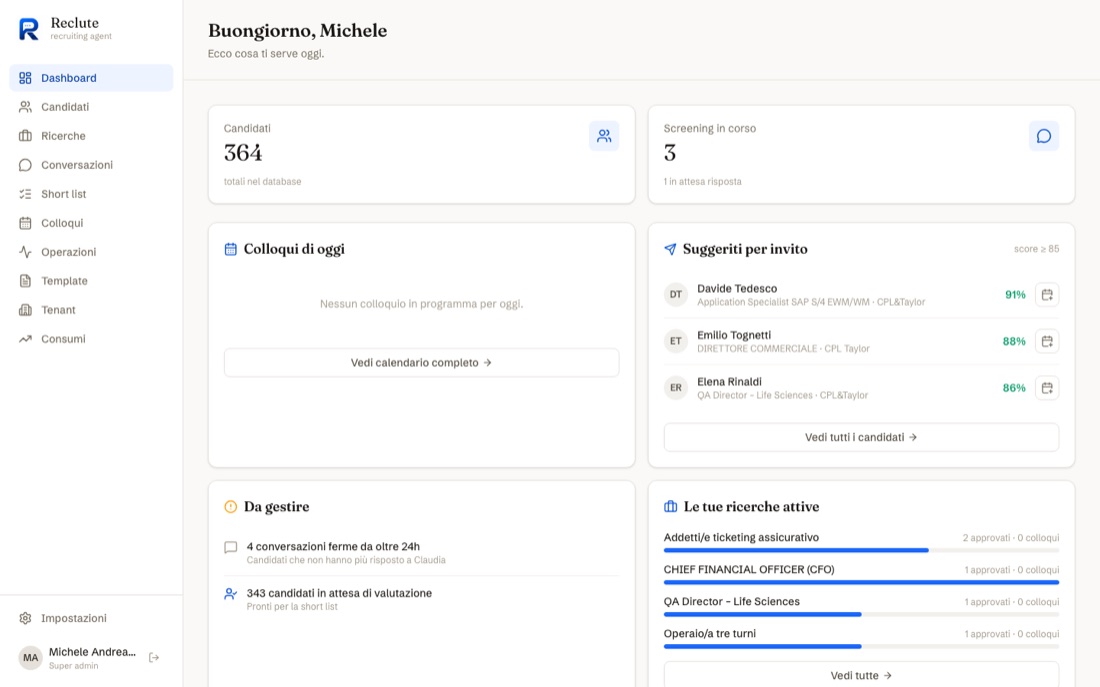Click the warning icon beside Da gestire

[x=230, y=507]
